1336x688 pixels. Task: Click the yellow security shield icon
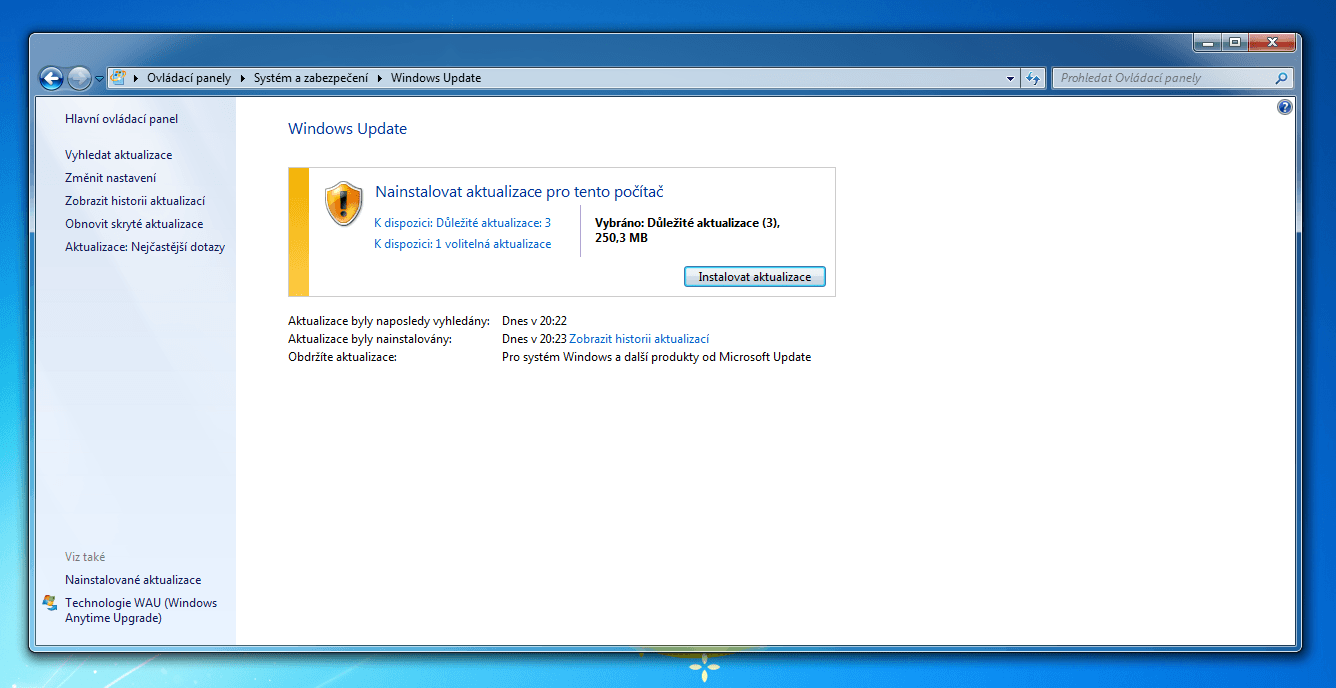tap(344, 203)
